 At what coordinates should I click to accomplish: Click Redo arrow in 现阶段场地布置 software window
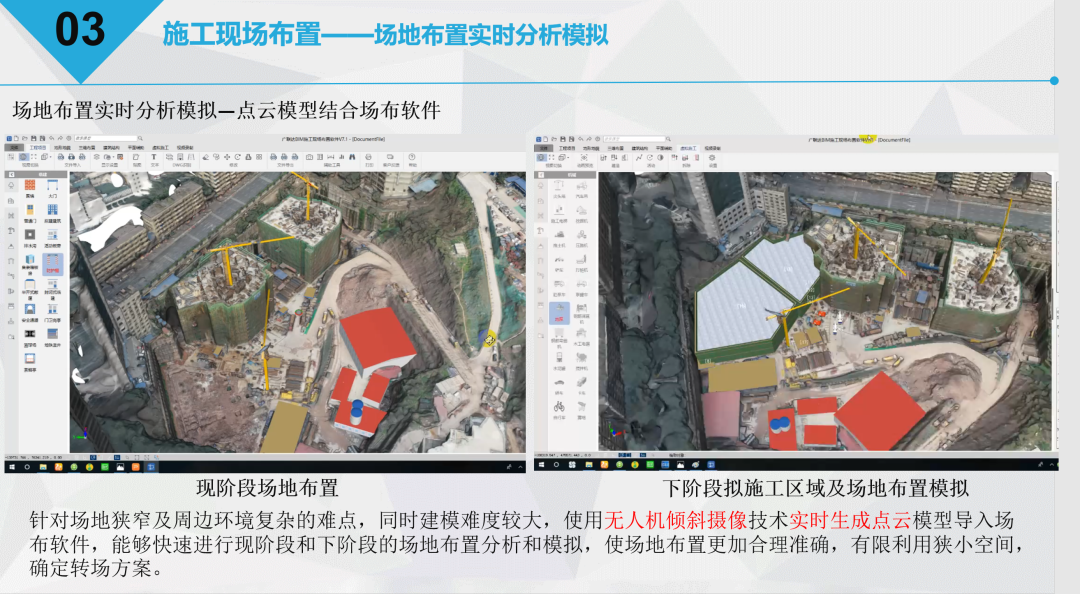60,139
